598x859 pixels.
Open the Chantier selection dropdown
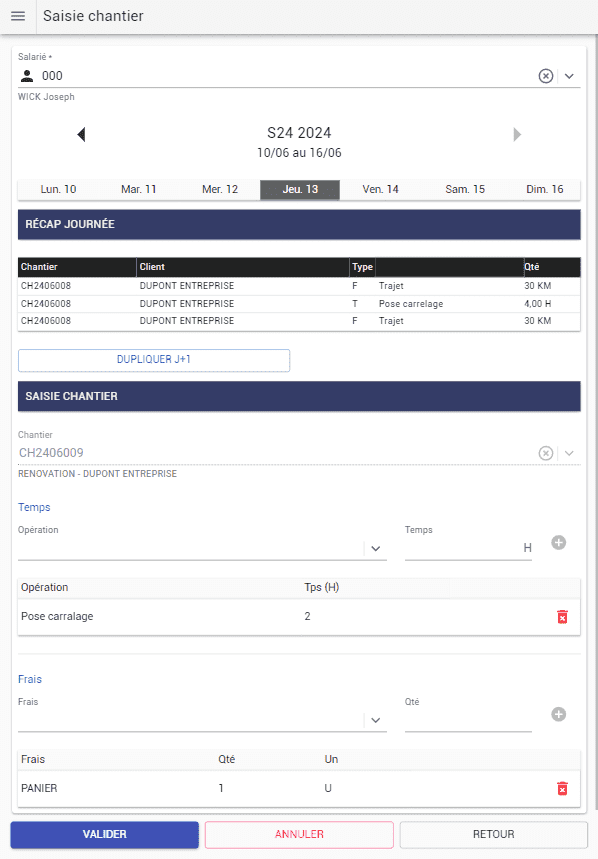(x=570, y=453)
